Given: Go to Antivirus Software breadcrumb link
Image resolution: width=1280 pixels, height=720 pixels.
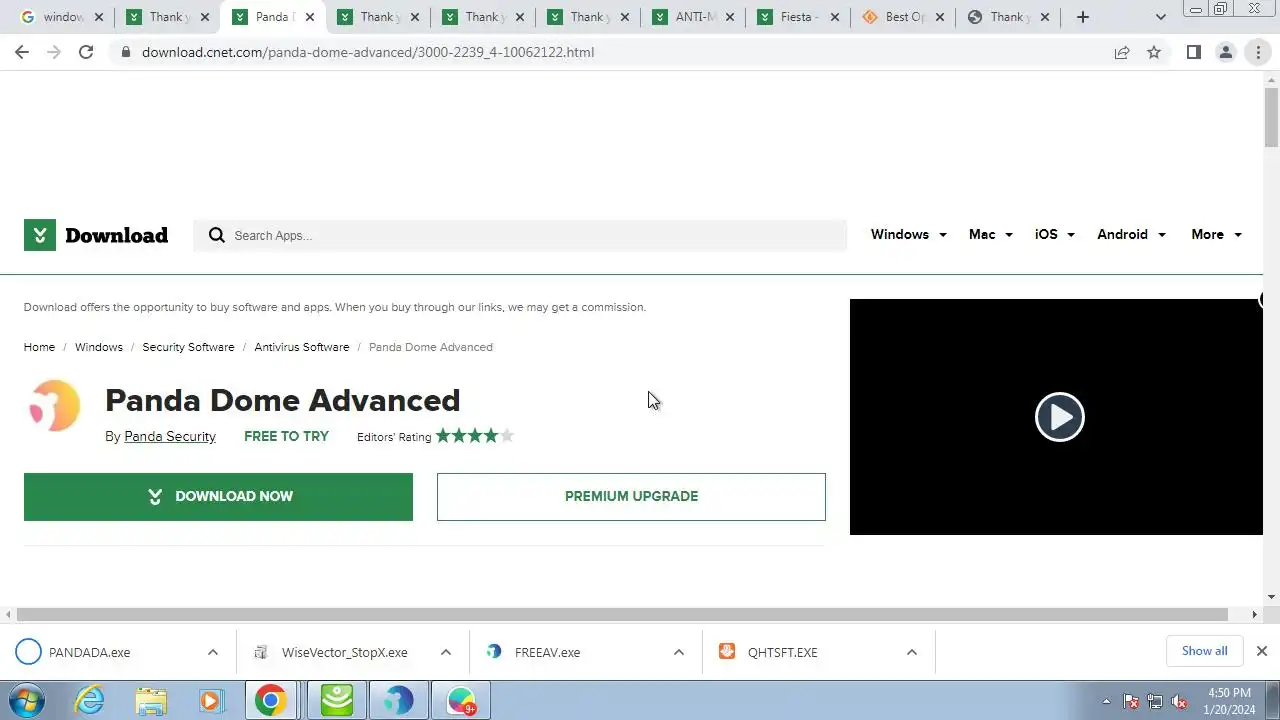Looking at the screenshot, I should click(301, 347).
